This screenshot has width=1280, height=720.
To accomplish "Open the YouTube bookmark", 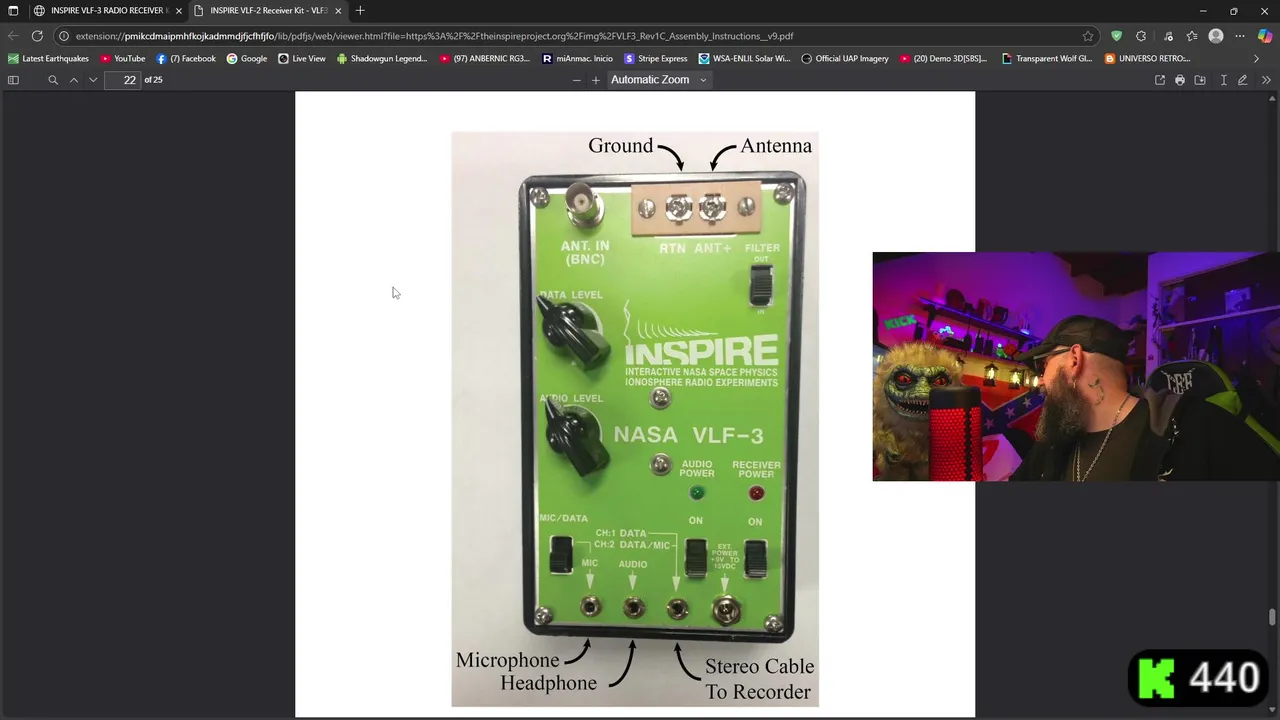I will pos(122,59).
